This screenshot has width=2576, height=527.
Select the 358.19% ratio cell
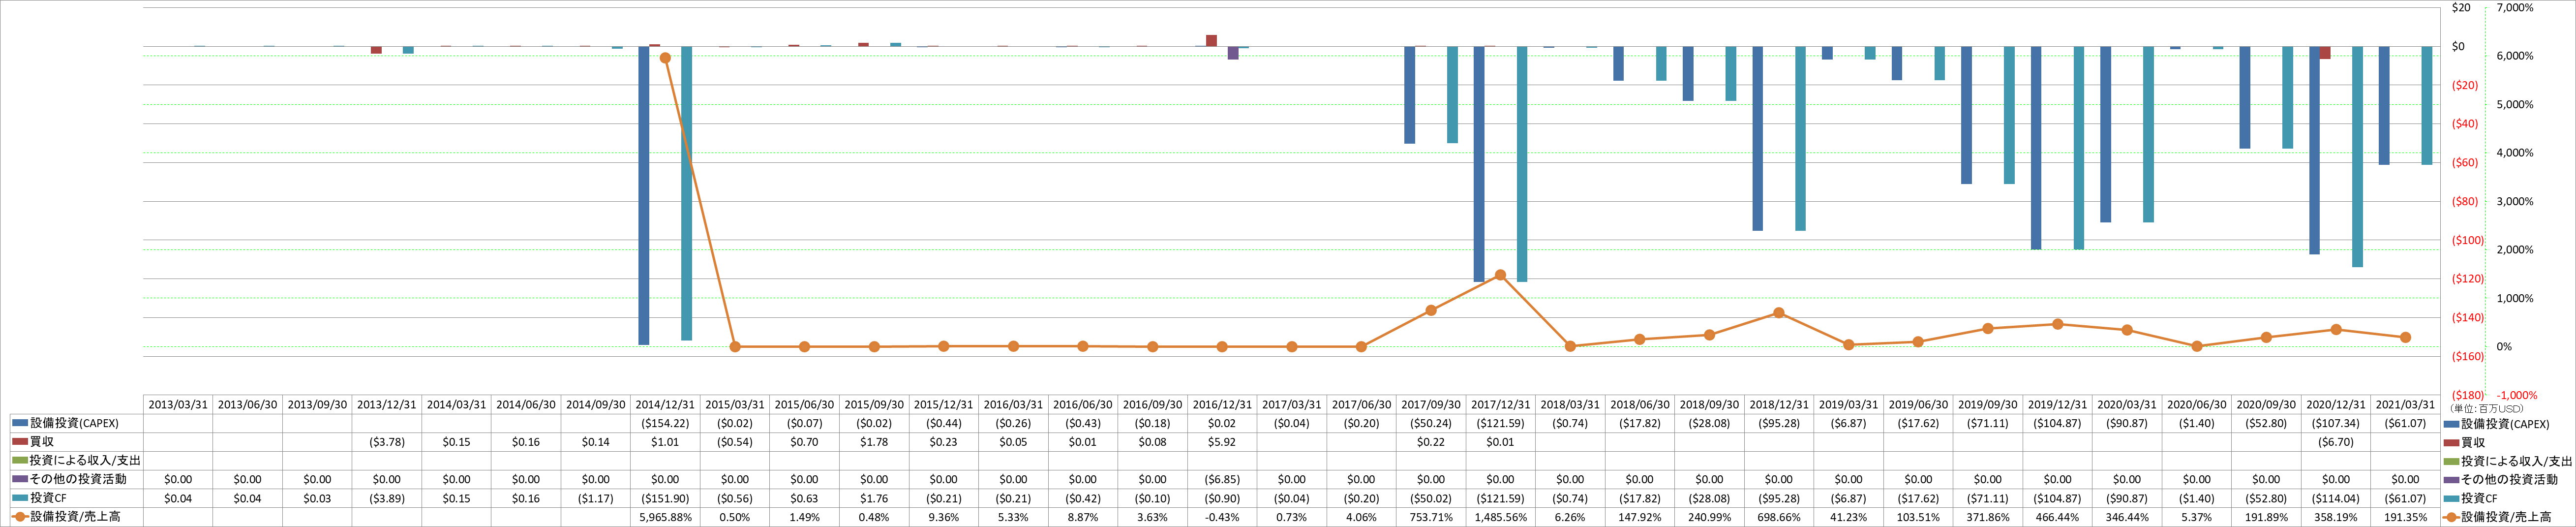click(x=2336, y=517)
